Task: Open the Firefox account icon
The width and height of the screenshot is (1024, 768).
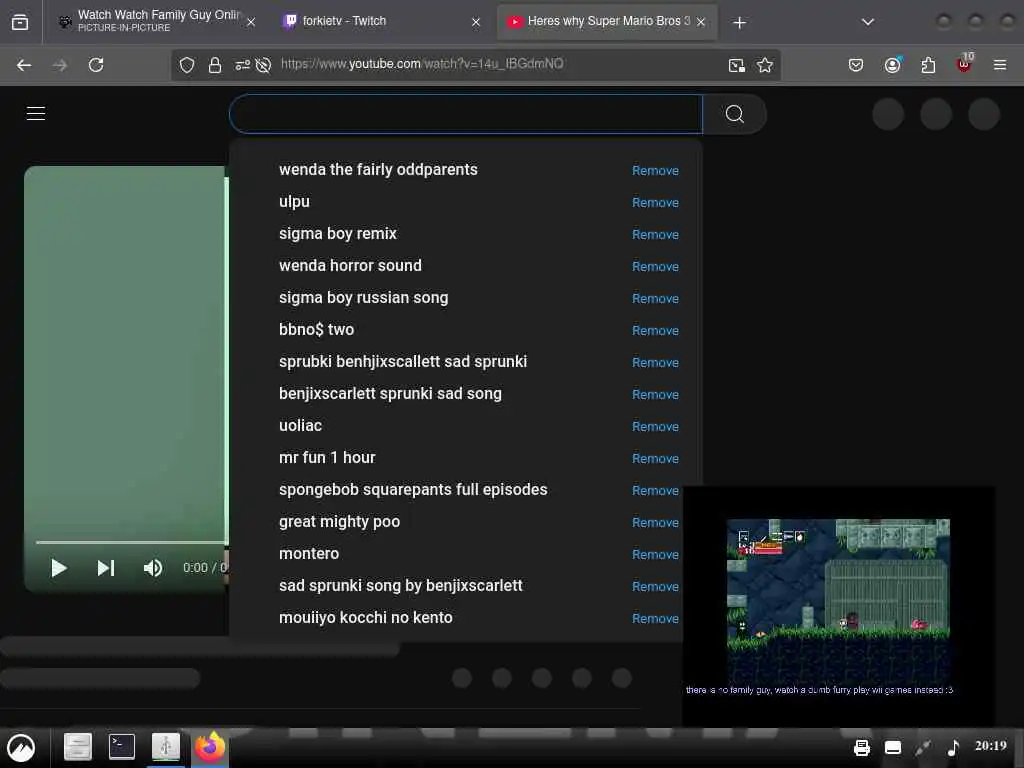Action: pyautogui.click(x=892, y=65)
